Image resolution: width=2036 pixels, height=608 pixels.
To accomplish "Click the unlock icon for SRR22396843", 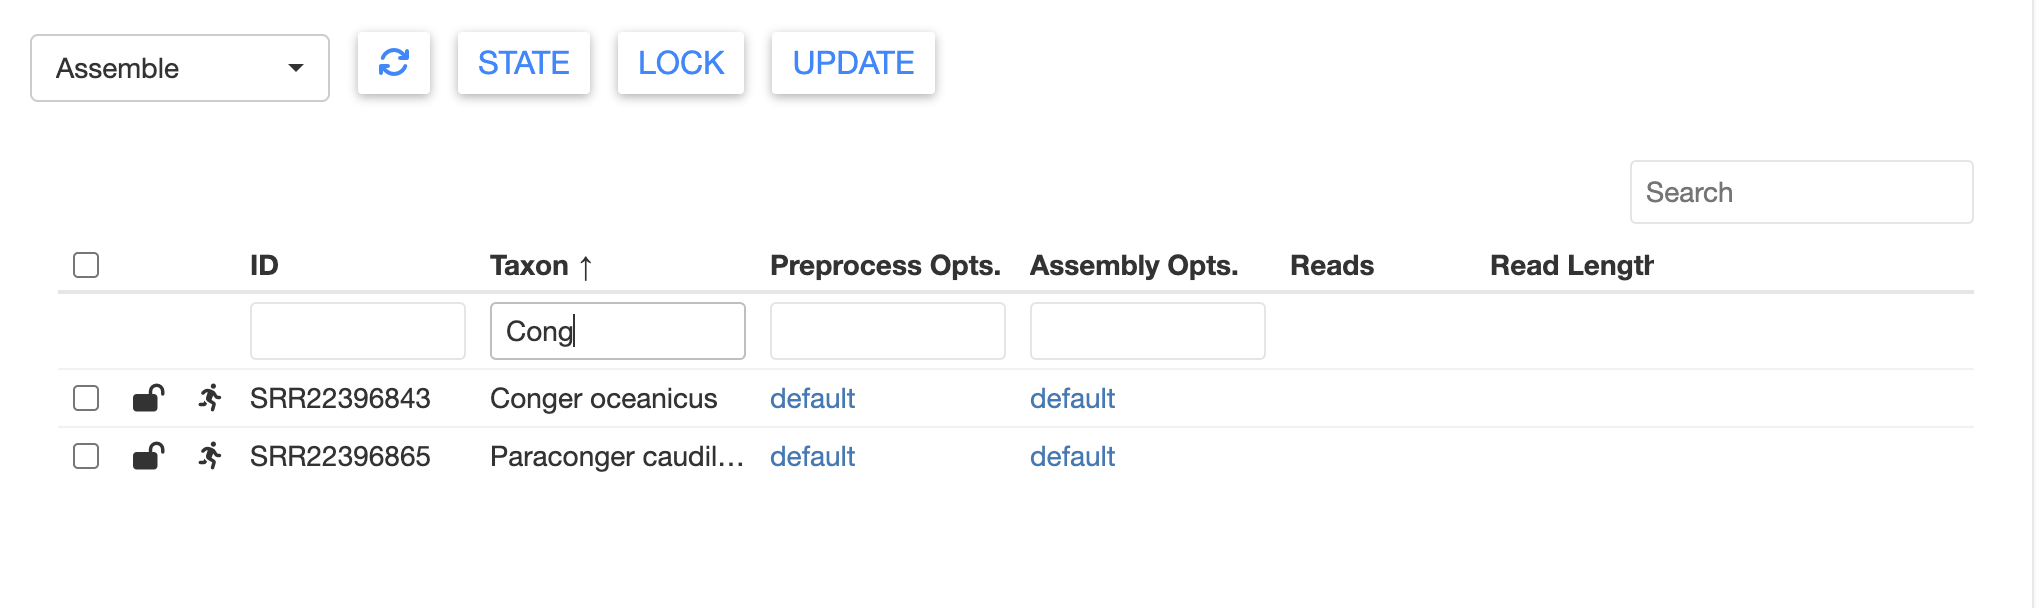I will point(148,398).
